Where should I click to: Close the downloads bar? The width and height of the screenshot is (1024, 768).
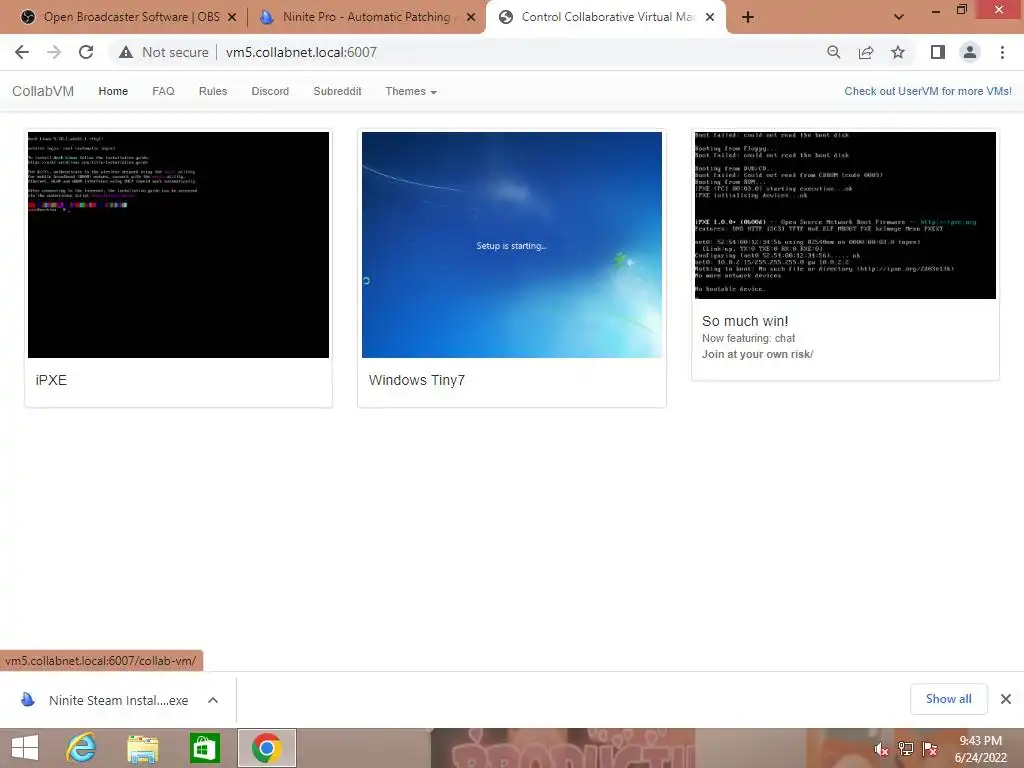[1006, 699]
